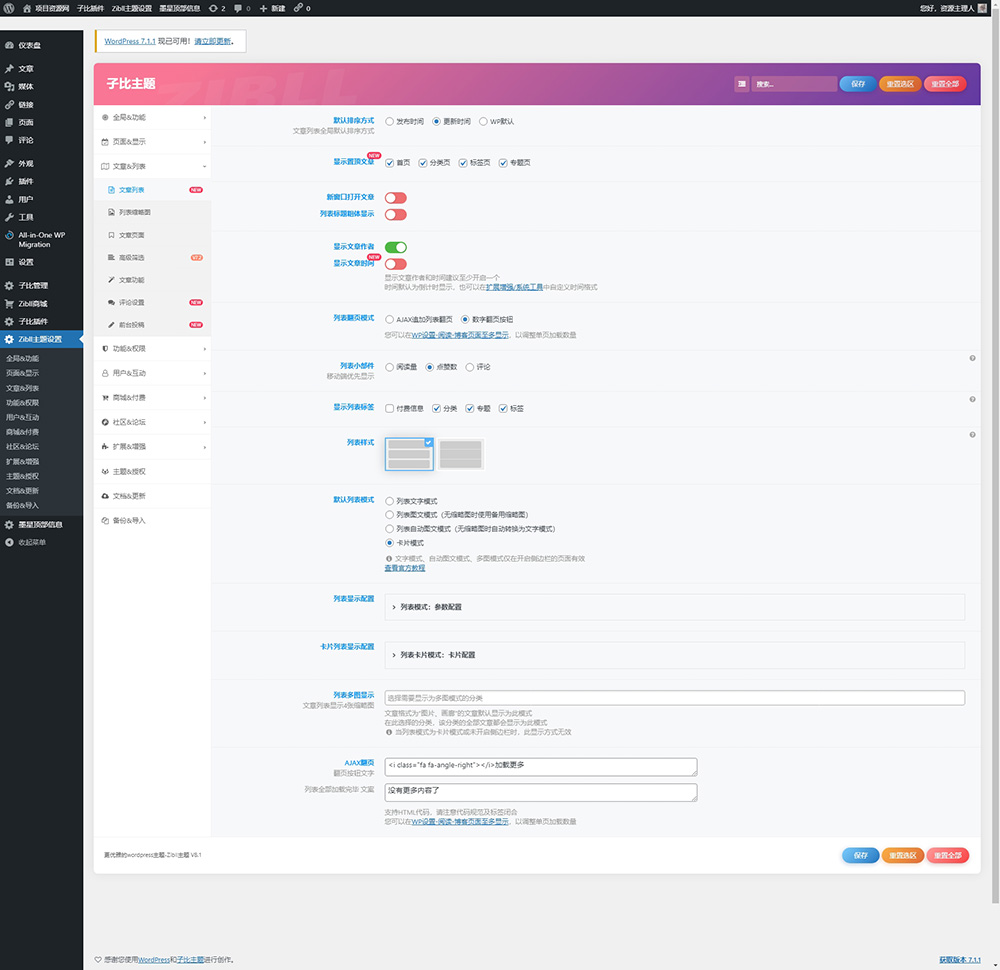
Task: Click the 评论 speech bubble icon in sidebar
Action: pyautogui.click(x=9, y=140)
